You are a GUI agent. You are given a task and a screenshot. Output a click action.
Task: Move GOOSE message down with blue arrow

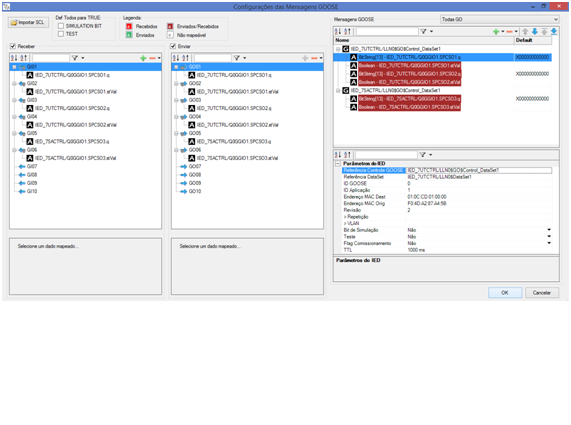point(535,32)
